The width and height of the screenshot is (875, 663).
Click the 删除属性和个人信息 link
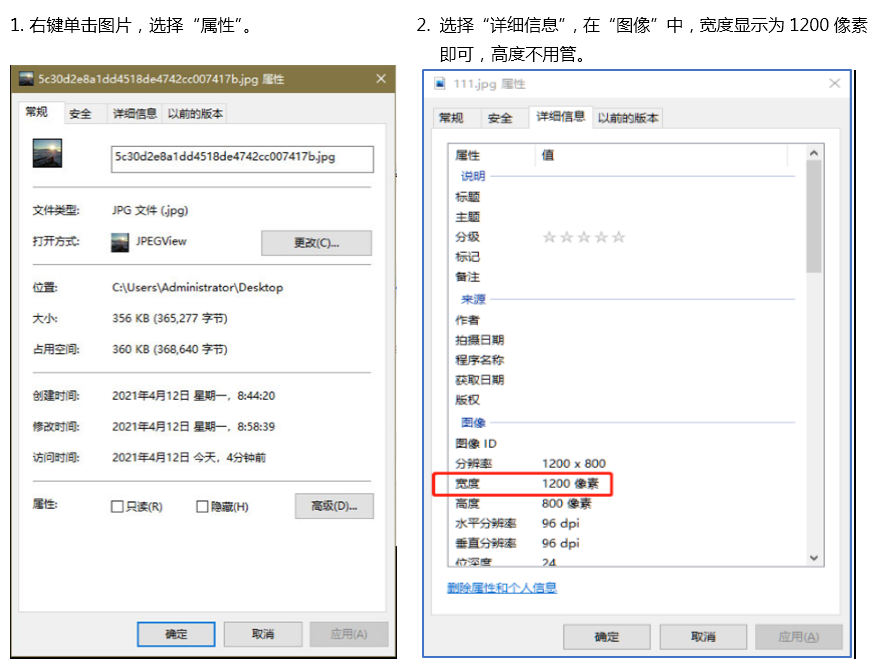[502, 588]
